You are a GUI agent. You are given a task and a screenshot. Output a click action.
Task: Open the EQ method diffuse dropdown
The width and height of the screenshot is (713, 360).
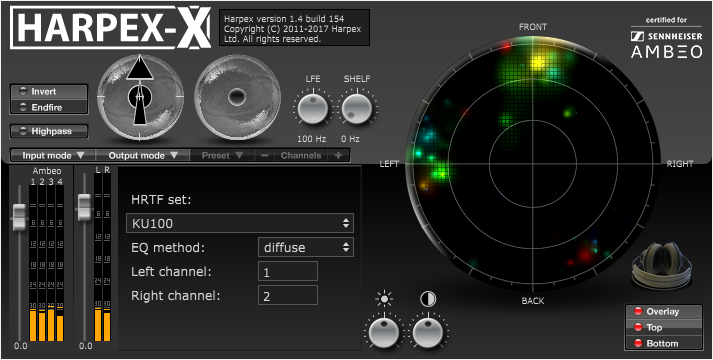click(x=306, y=248)
